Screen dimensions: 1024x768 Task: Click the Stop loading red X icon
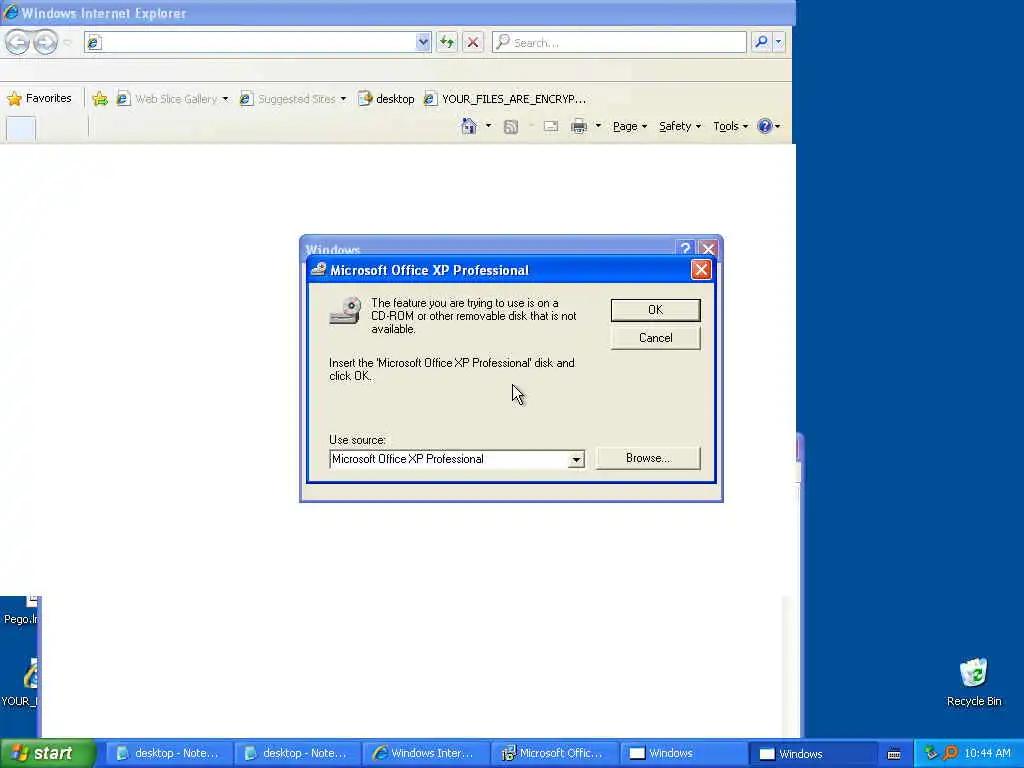473,42
